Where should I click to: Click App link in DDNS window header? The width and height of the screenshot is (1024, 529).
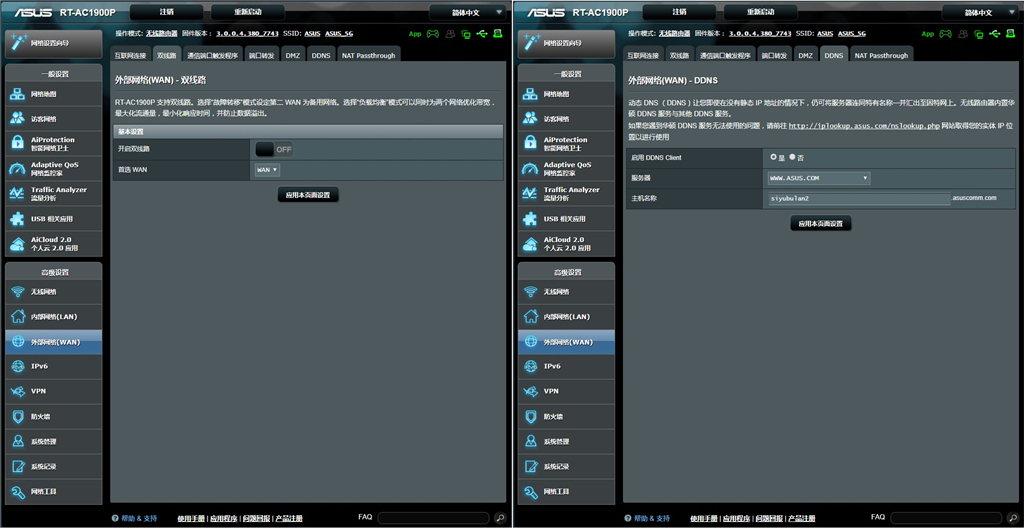[x=928, y=34]
